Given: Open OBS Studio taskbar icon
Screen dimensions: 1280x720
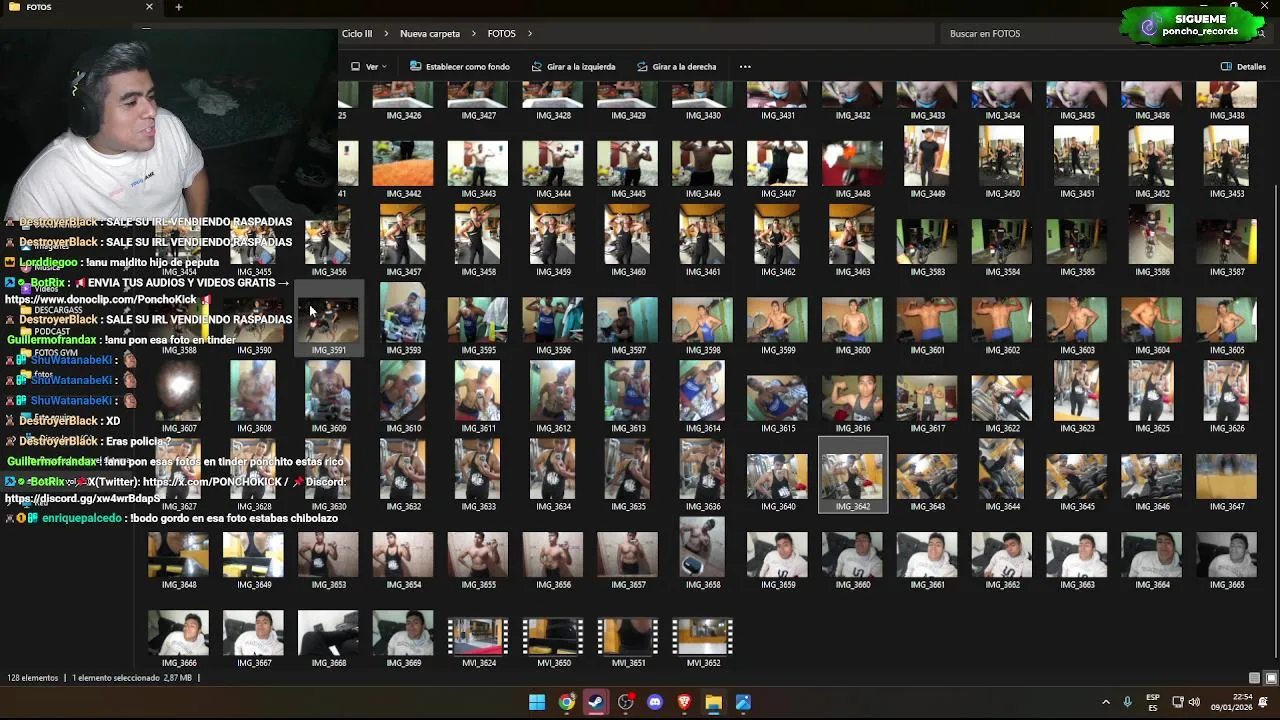Looking at the screenshot, I should (x=626, y=702).
